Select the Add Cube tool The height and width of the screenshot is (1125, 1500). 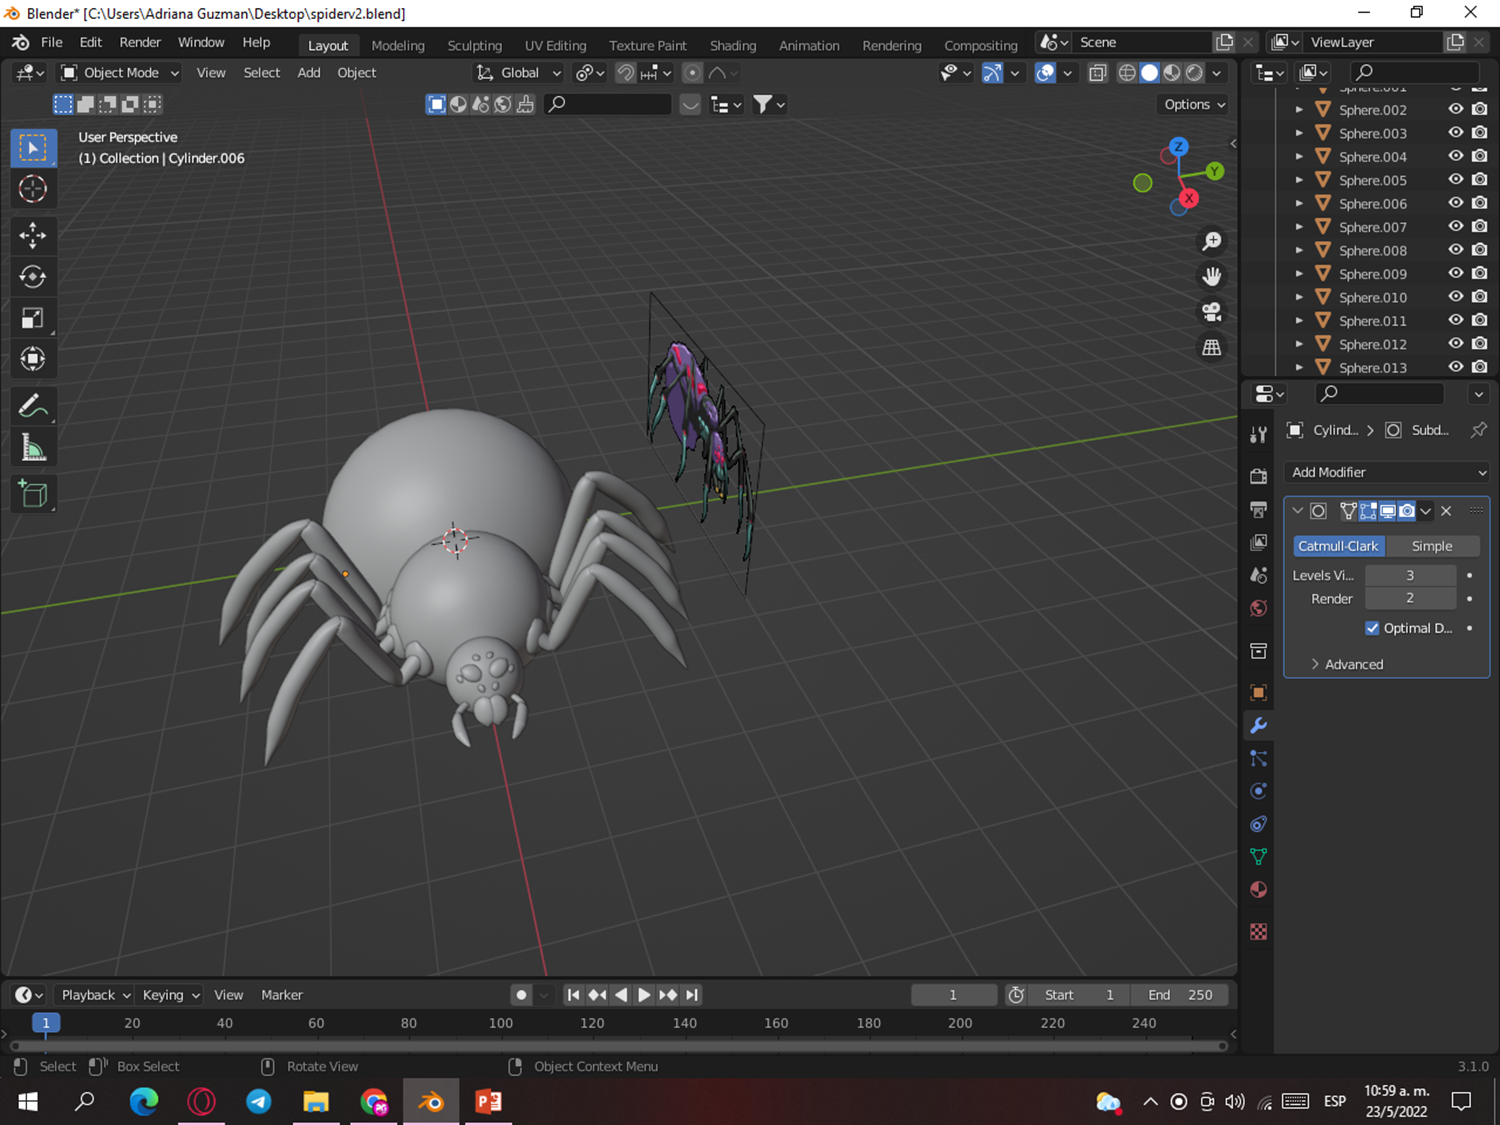tap(33, 494)
